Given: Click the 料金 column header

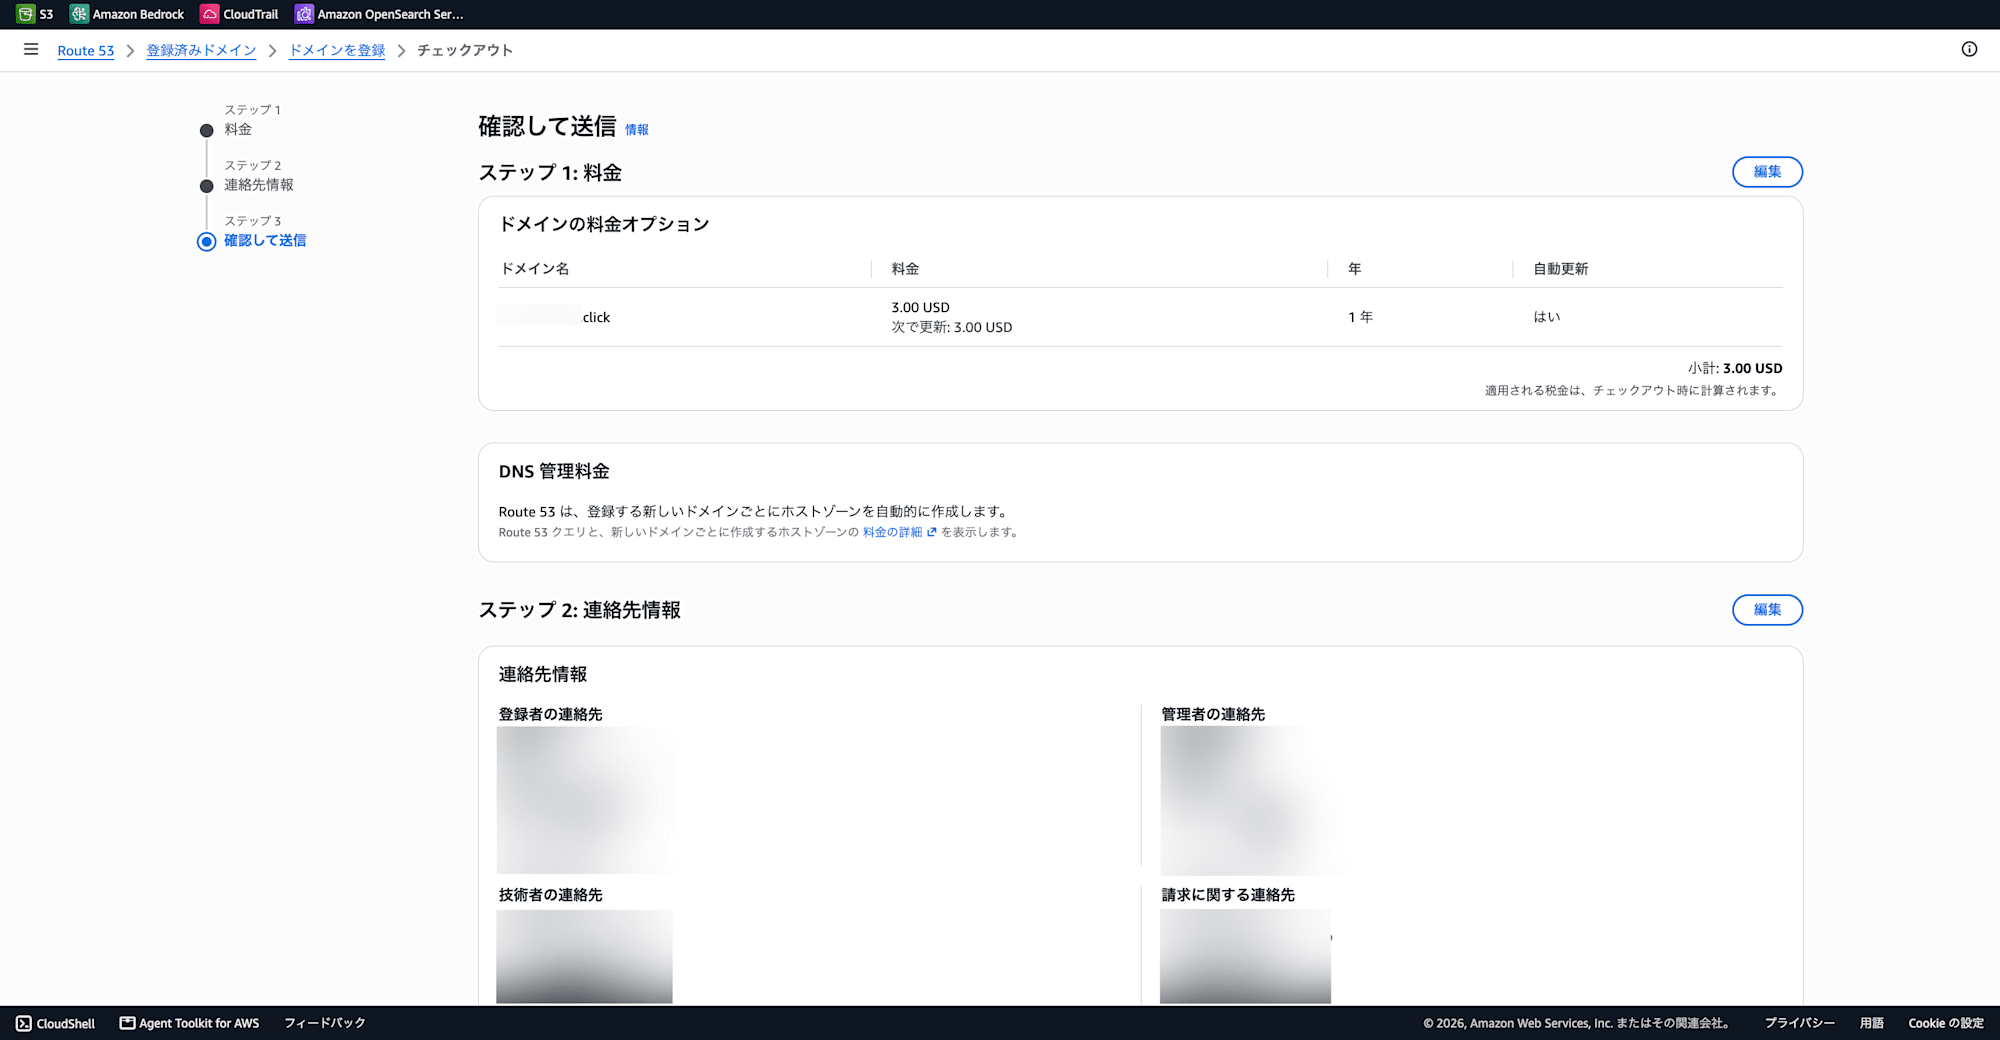Looking at the screenshot, I should [x=905, y=269].
